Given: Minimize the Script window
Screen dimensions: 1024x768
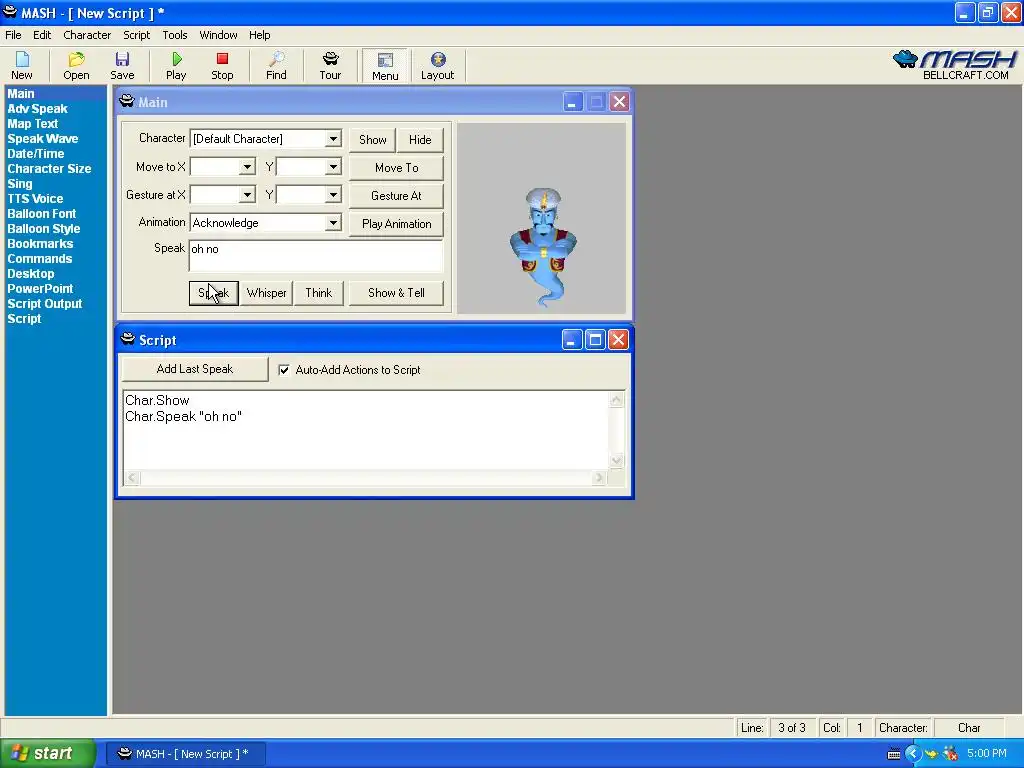Looking at the screenshot, I should [x=571, y=340].
